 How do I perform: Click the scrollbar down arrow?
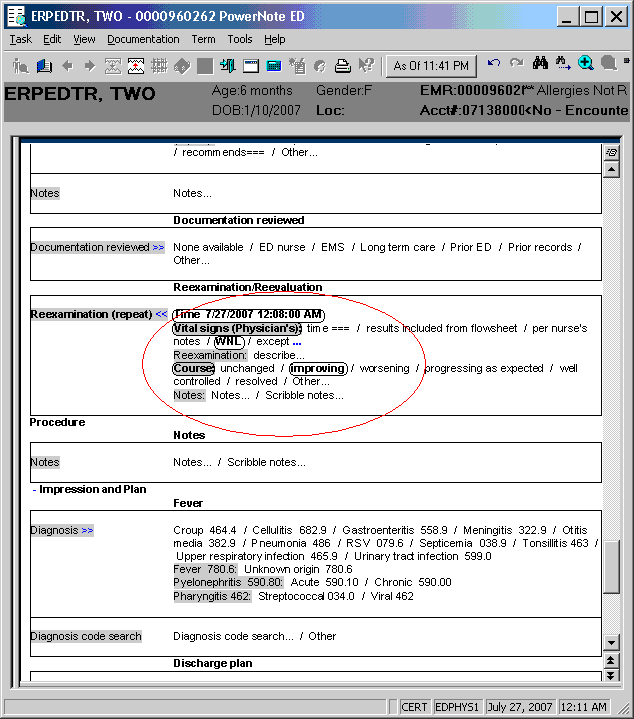pyautogui.click(x=611, y=641)
